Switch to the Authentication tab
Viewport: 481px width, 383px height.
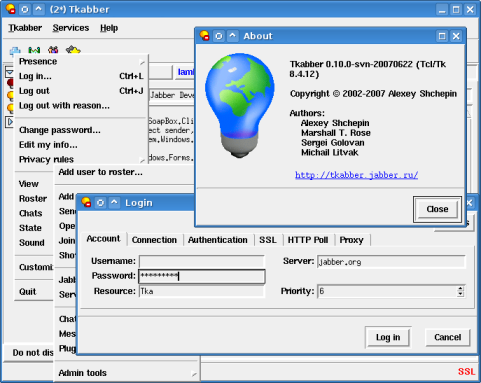click(x=218, y=240)
